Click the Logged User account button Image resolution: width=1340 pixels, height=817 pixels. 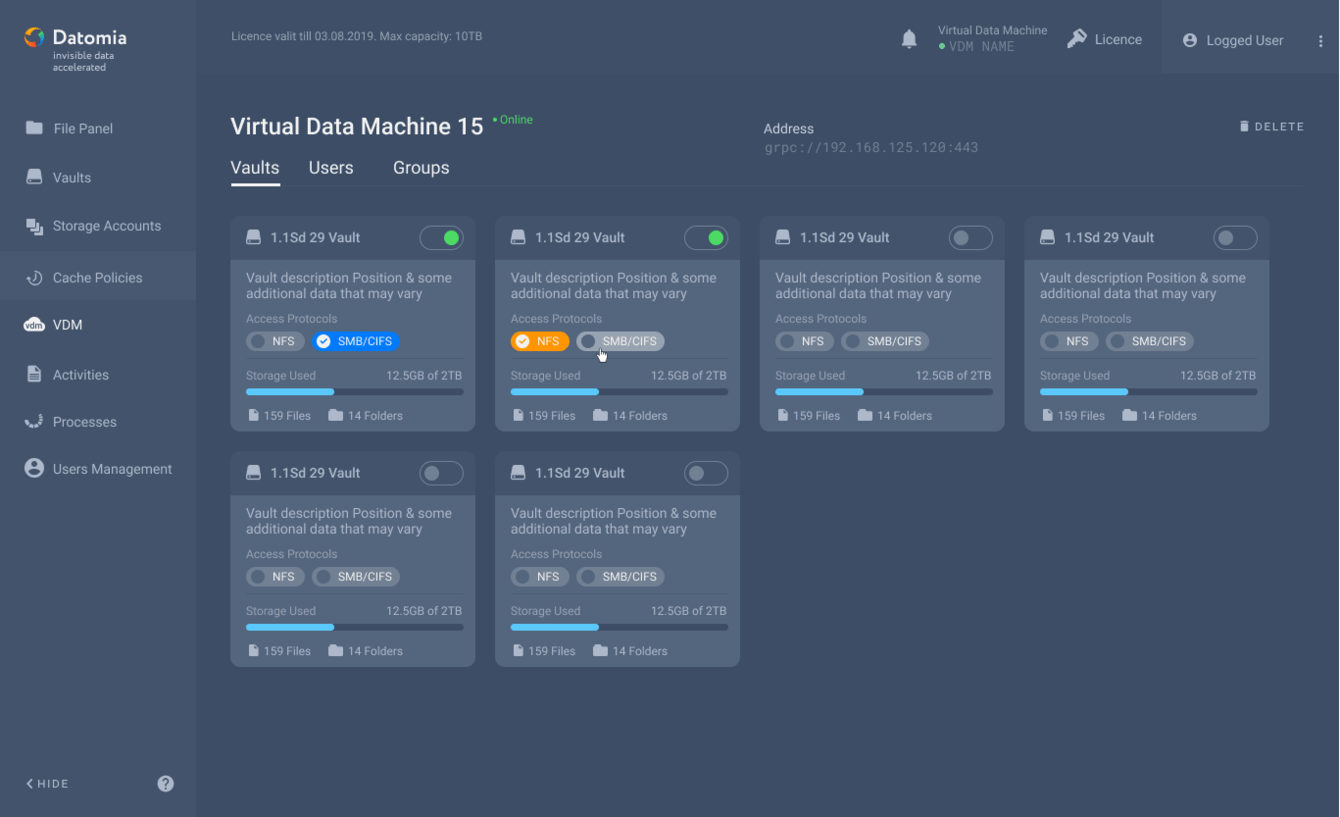(1233, 41)
